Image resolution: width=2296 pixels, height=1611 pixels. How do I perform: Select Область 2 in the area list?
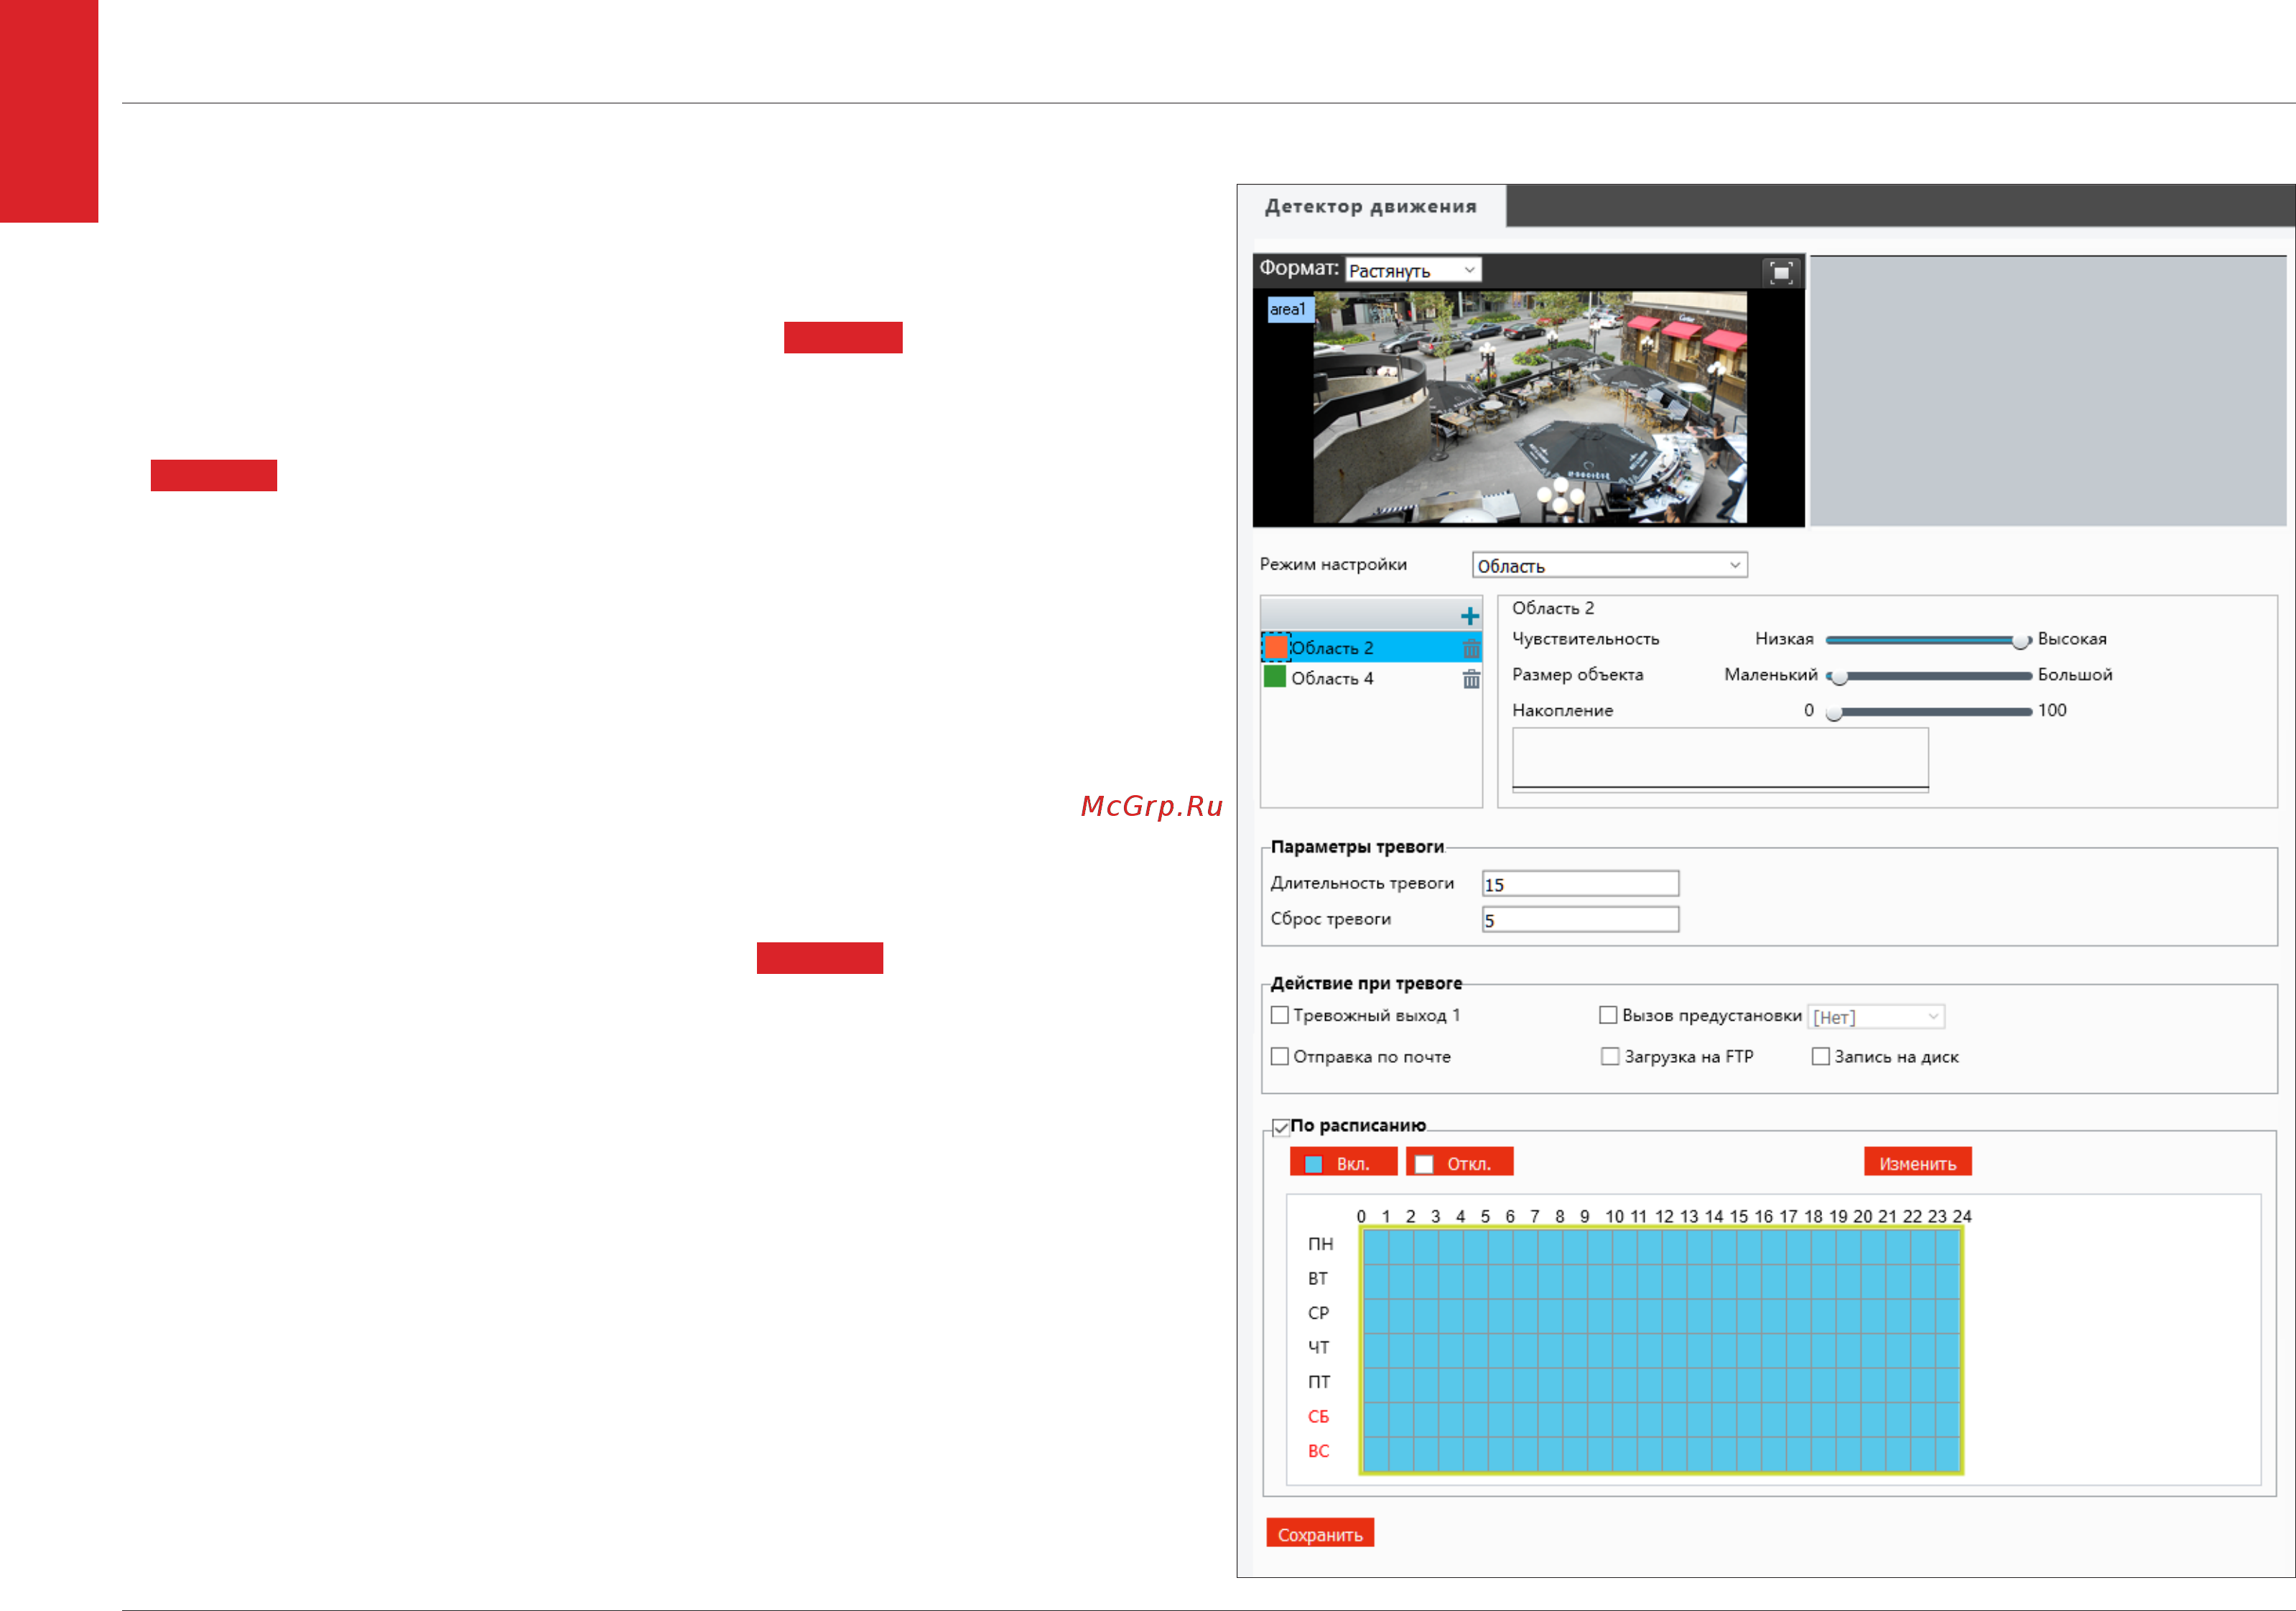coord(1370,647)
